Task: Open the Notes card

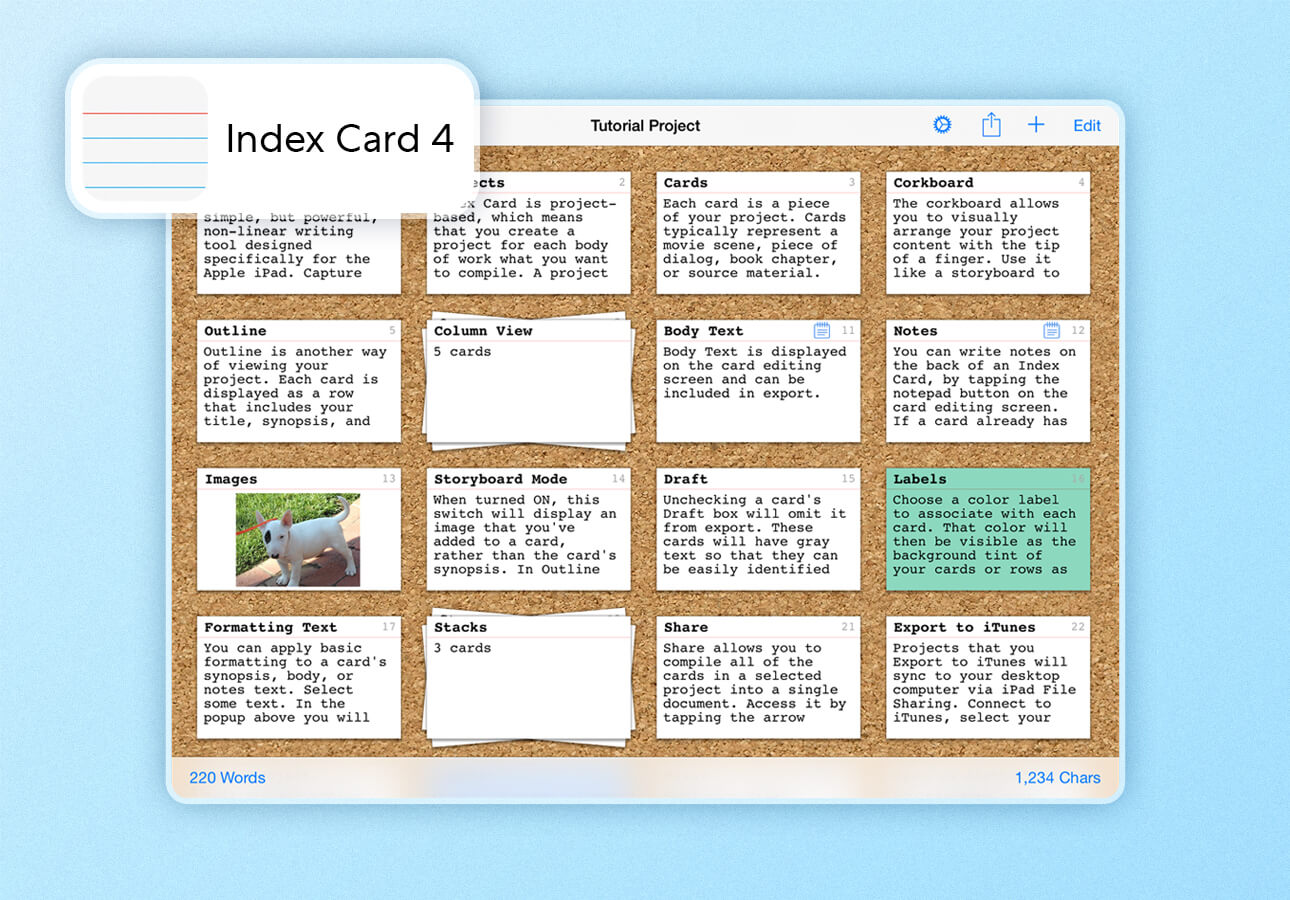Action: 988,381
